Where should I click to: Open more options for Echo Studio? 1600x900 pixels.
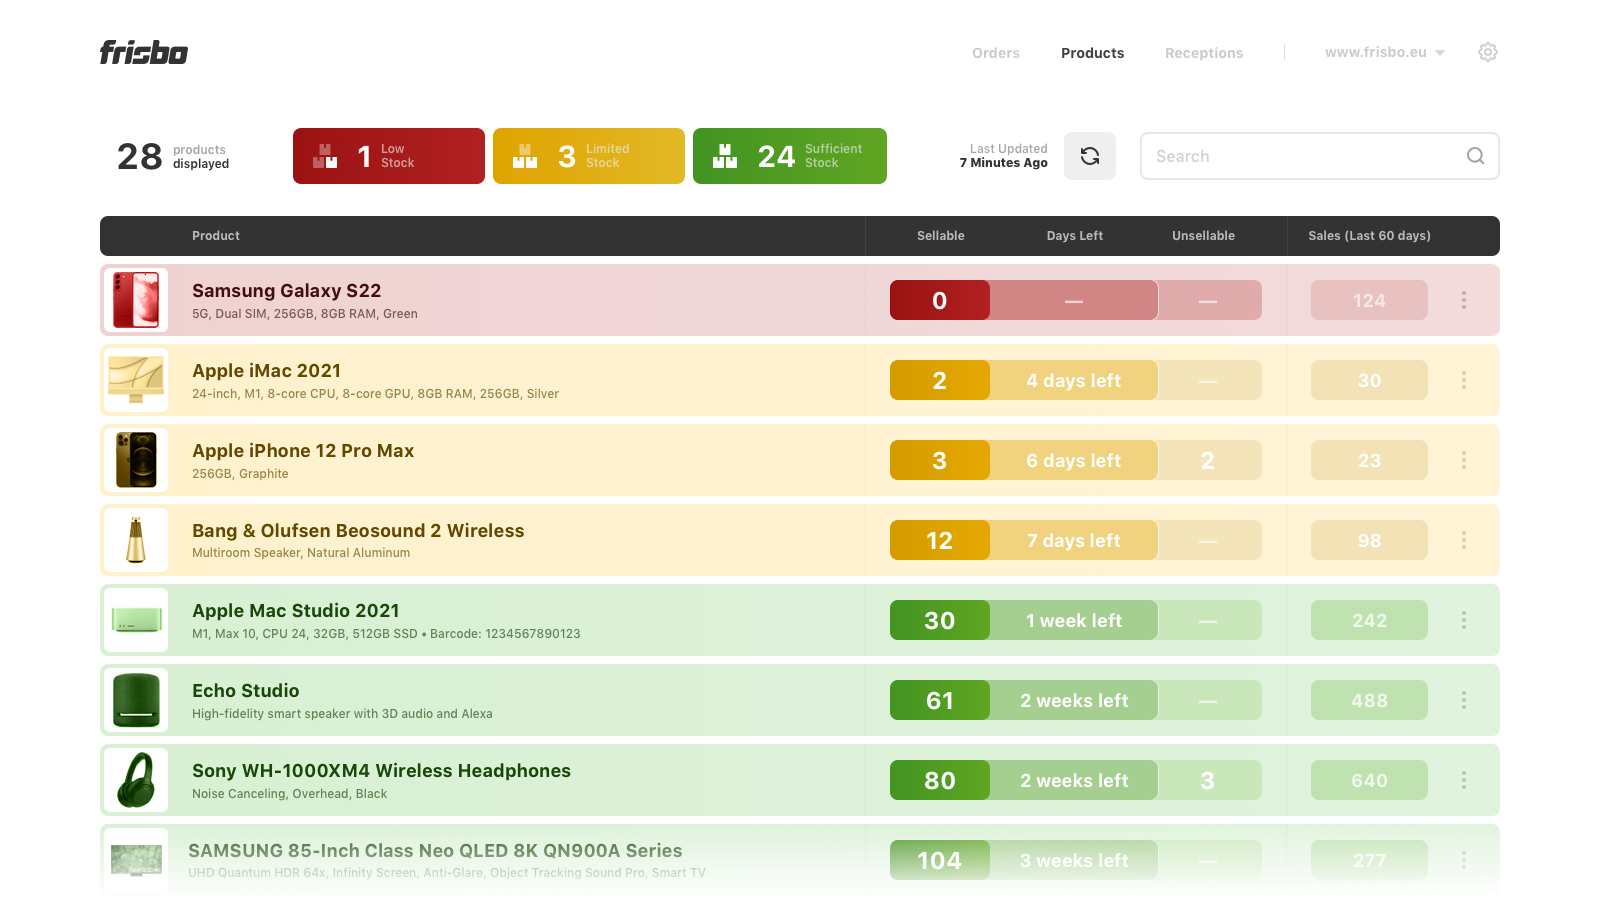coord(1464,700)
